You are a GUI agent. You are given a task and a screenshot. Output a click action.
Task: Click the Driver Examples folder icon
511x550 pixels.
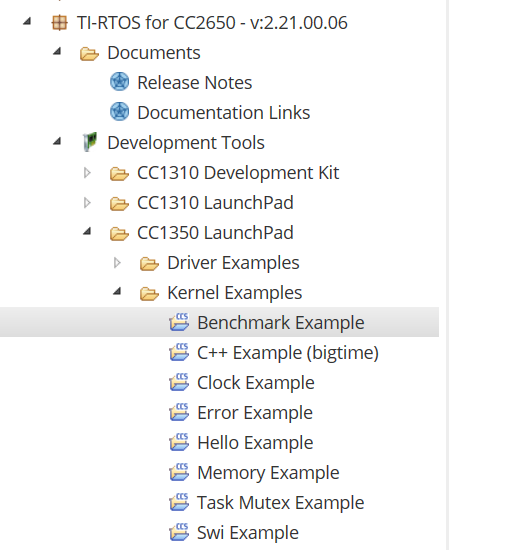coord(149,264)
